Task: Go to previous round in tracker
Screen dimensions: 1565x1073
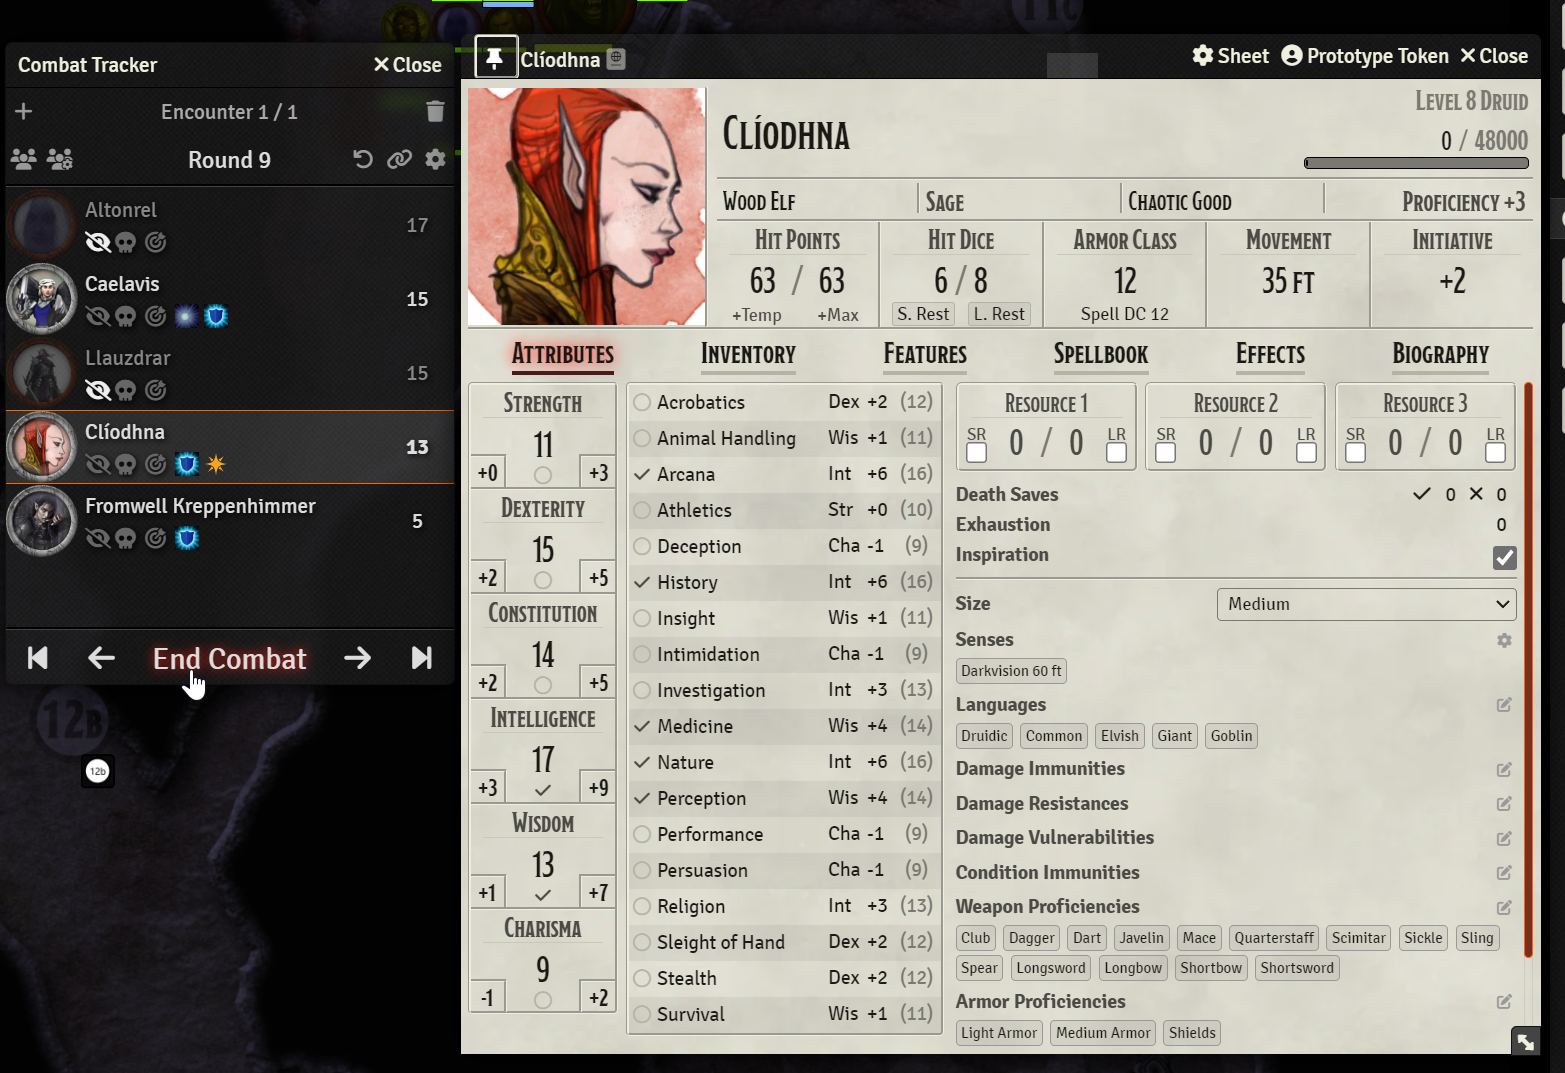Action: [x=38, y=658]
